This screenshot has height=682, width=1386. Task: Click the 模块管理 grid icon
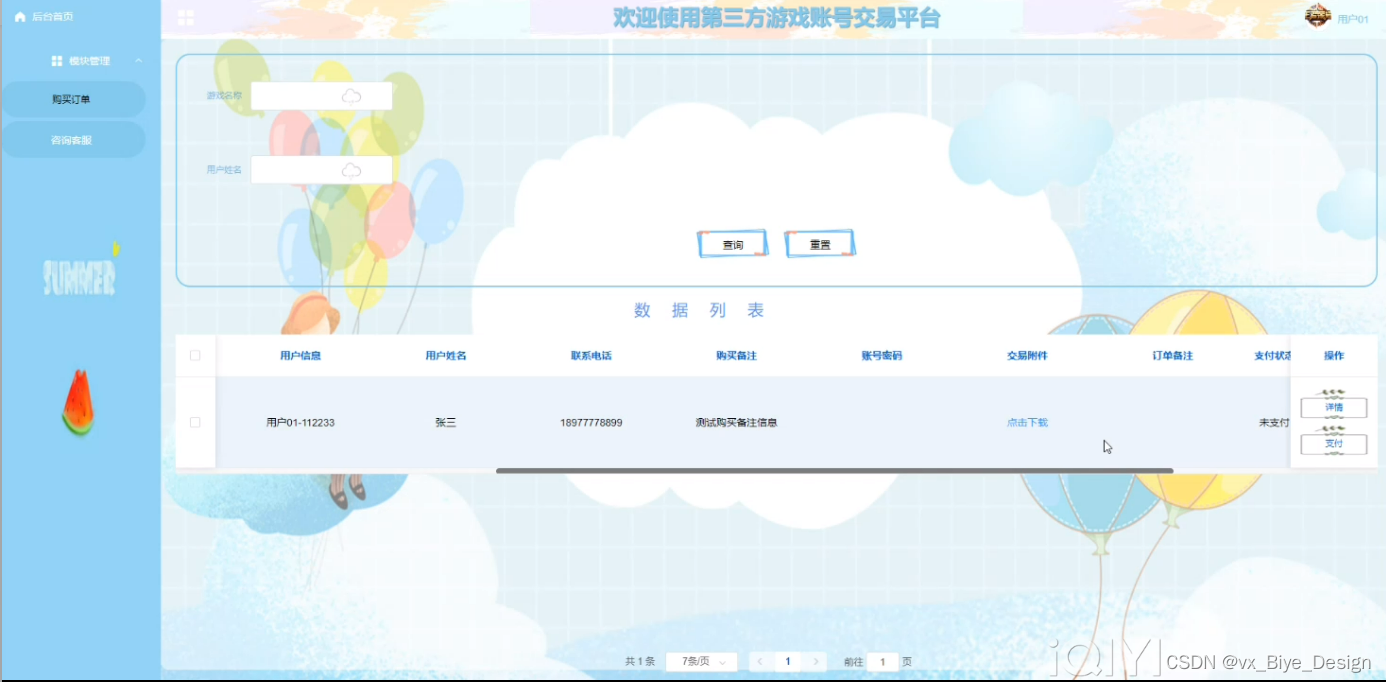[x=57, y=61]
